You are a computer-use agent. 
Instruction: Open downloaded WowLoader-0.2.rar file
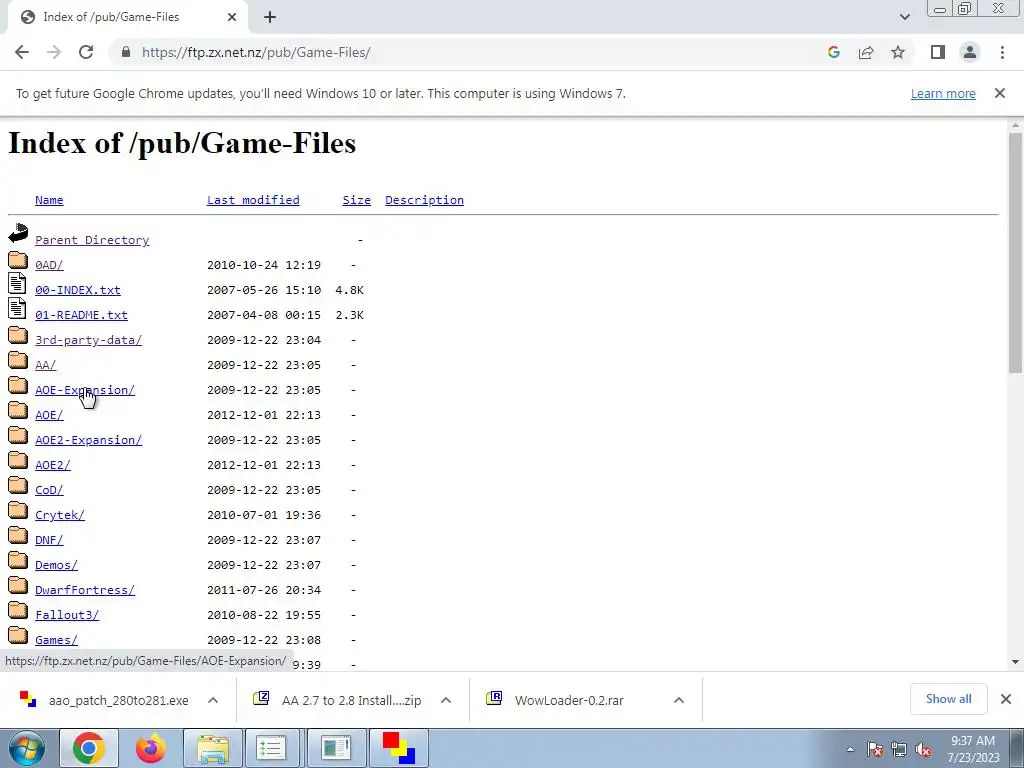[x=569, y=700]
